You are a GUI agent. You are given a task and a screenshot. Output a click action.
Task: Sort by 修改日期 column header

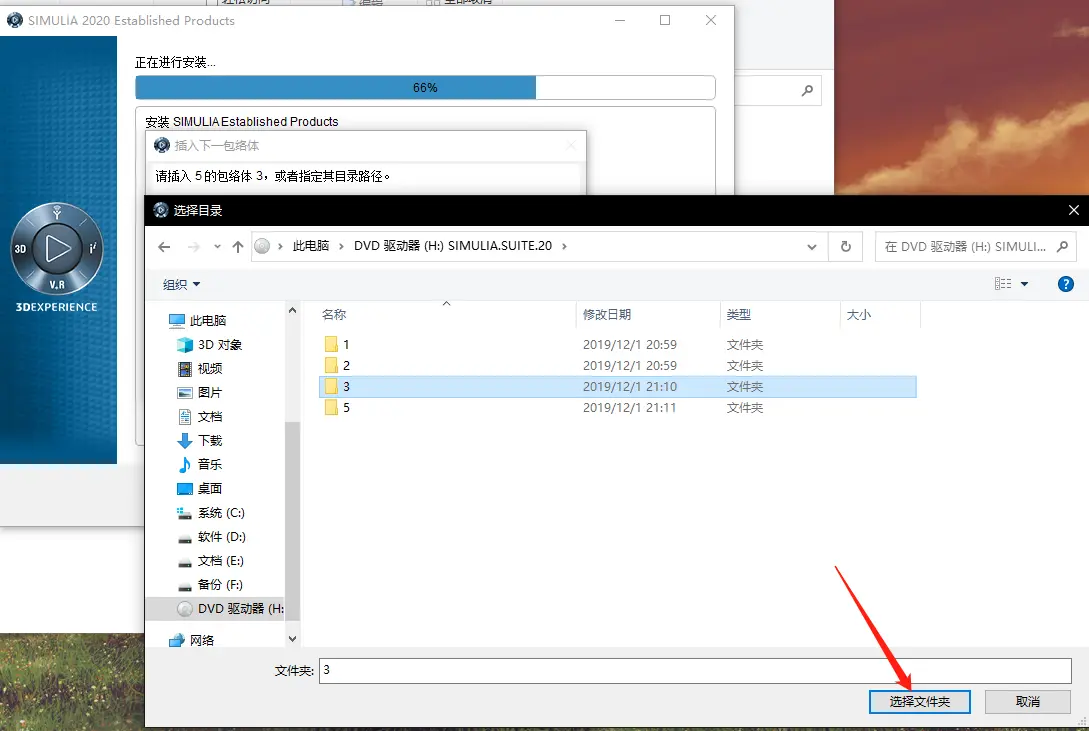tap(607, 314)
